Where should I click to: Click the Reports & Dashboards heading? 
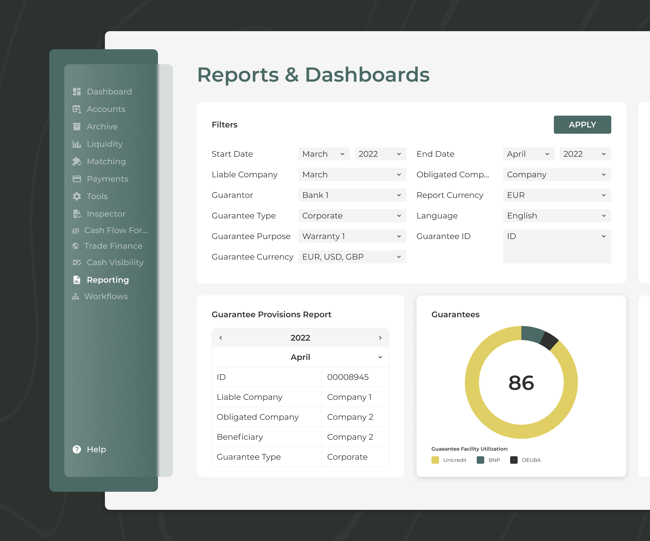coord(313,75)
